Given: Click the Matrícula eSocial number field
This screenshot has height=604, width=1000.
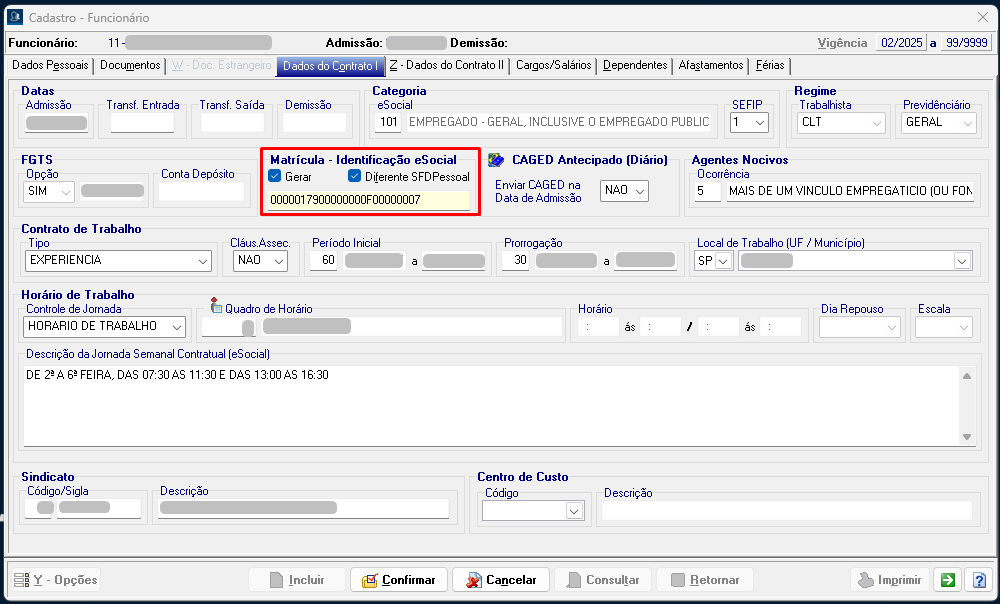Looking at the screenshot, I should 368,200.
